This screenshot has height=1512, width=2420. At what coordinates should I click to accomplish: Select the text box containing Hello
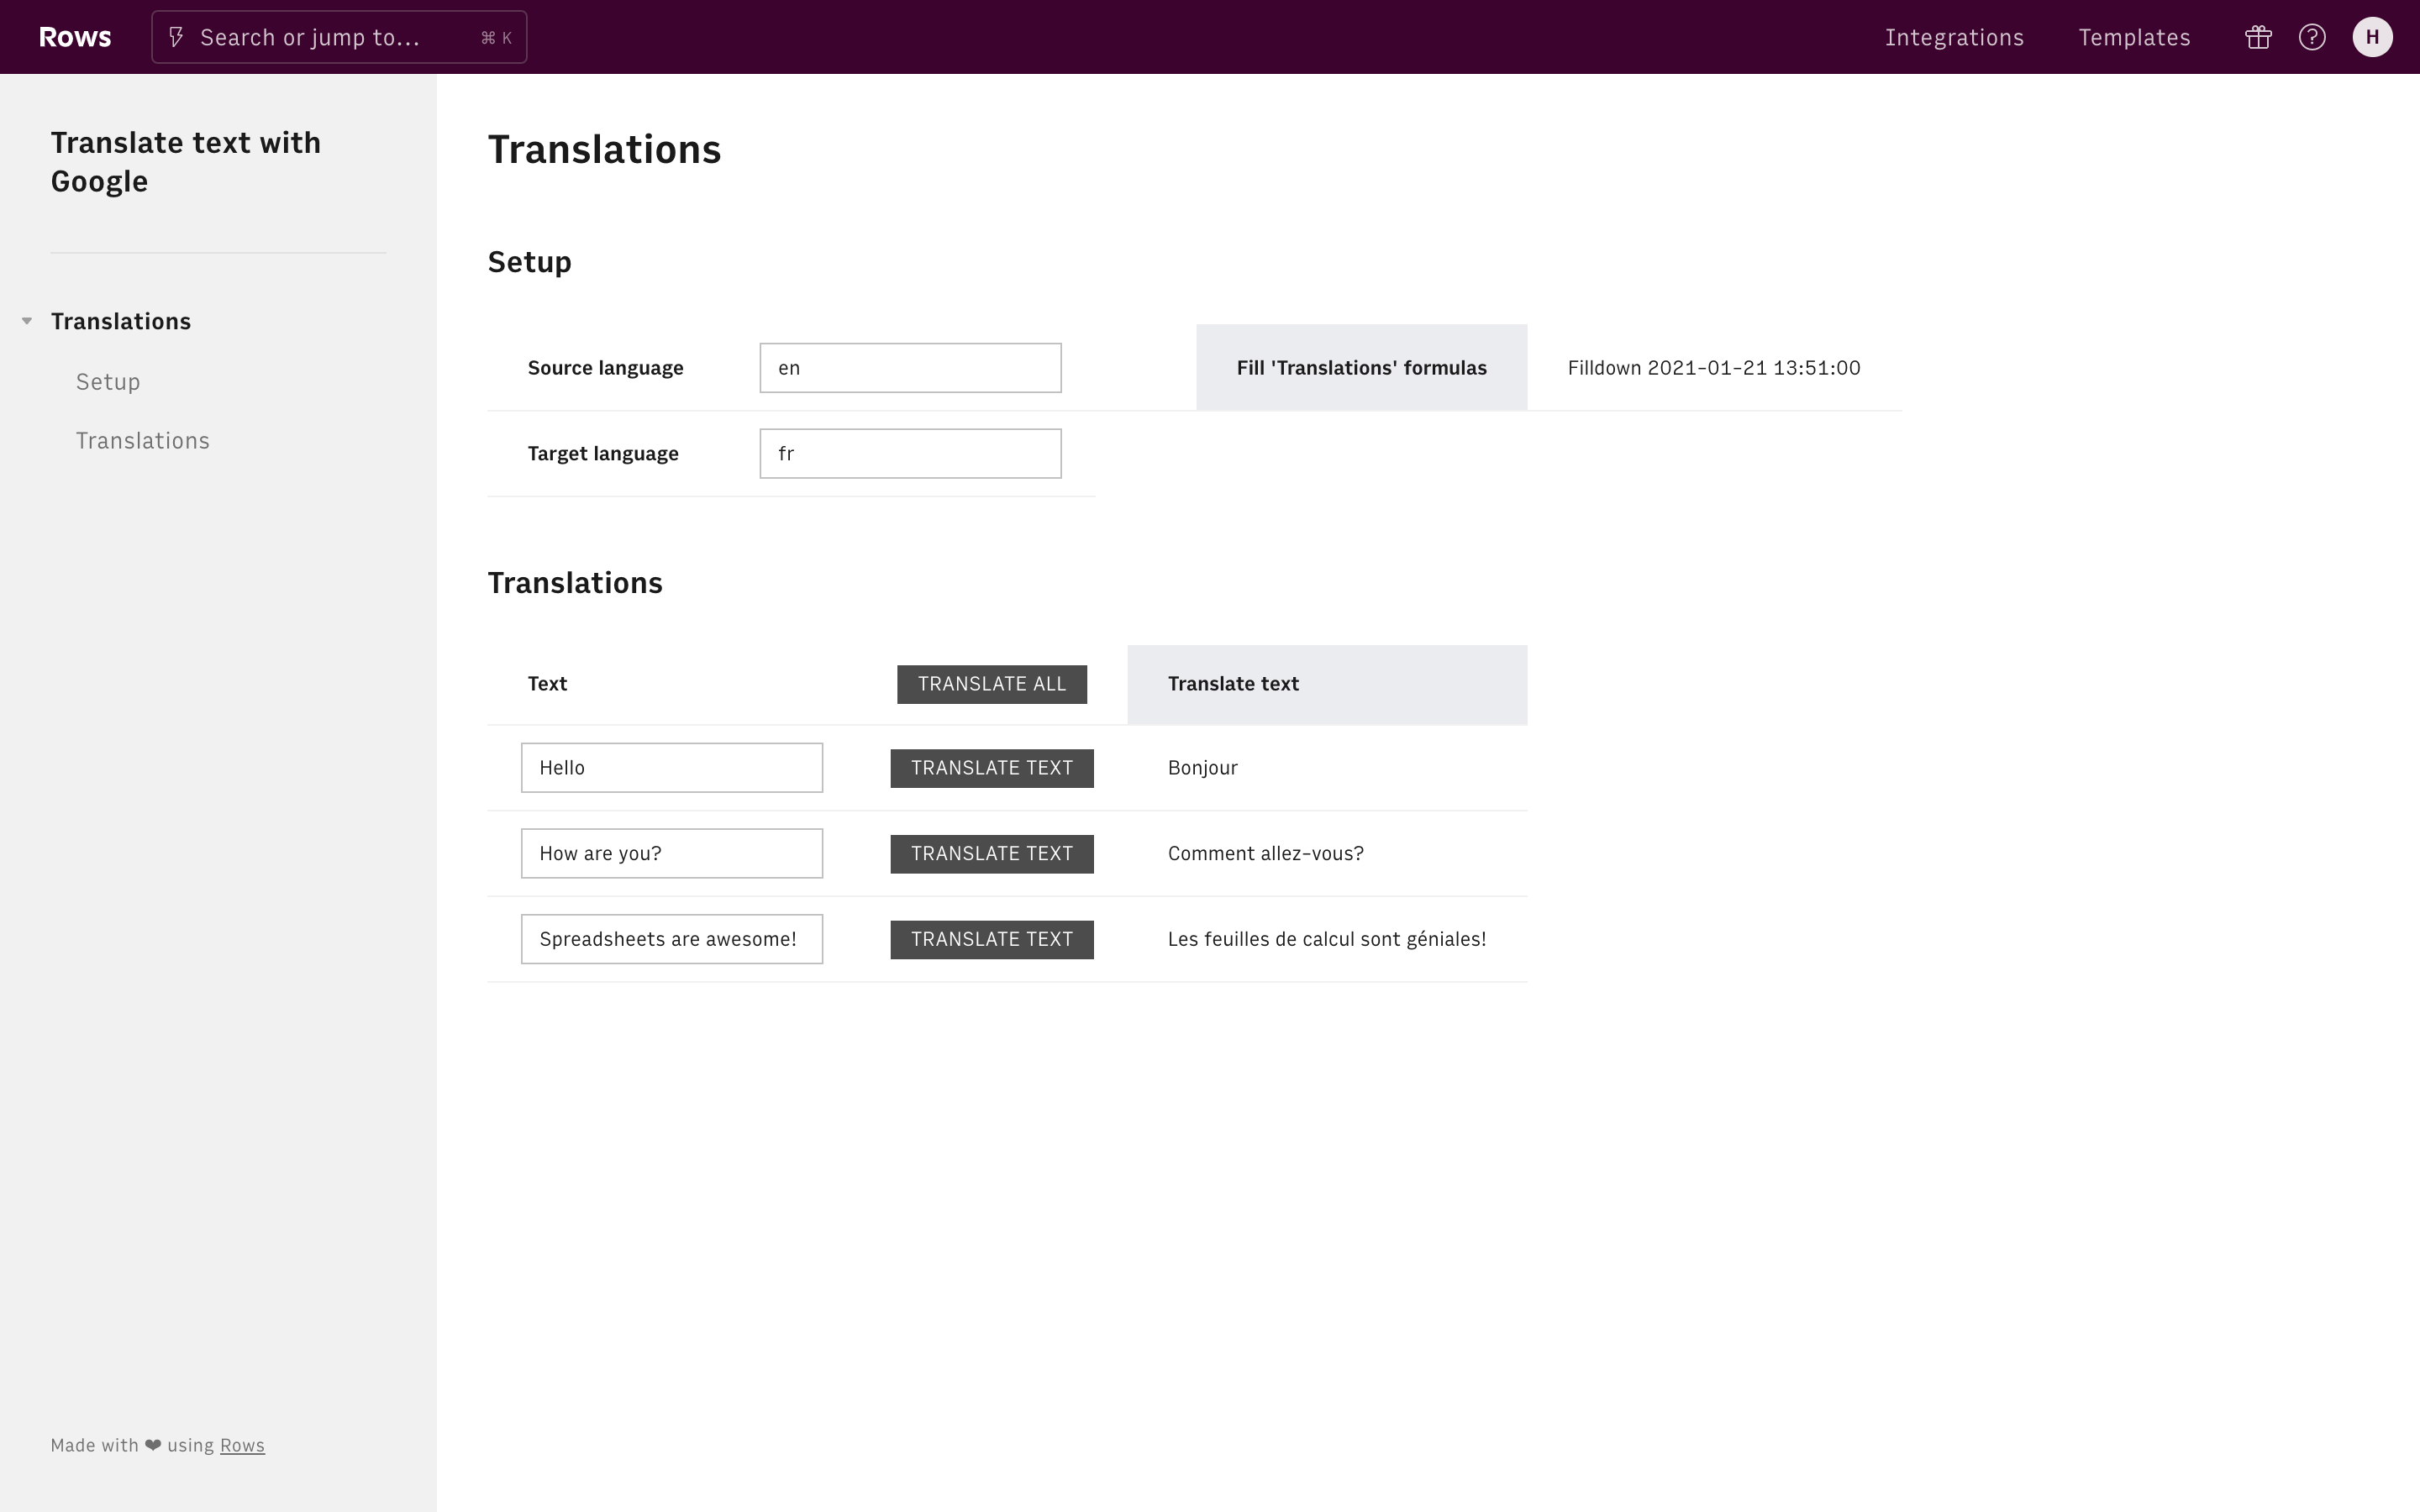coord(671,767)
